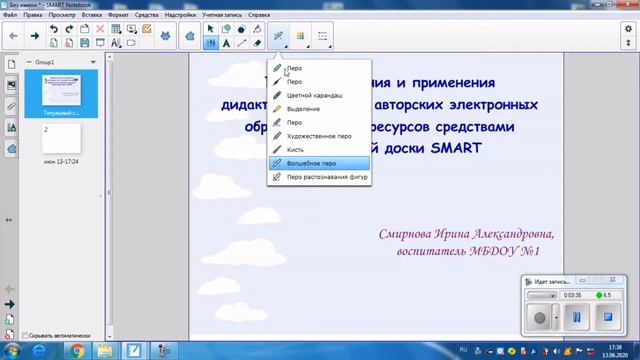Open Google Chrome from taskbar
640x360 pixels.
coord(77,351)
